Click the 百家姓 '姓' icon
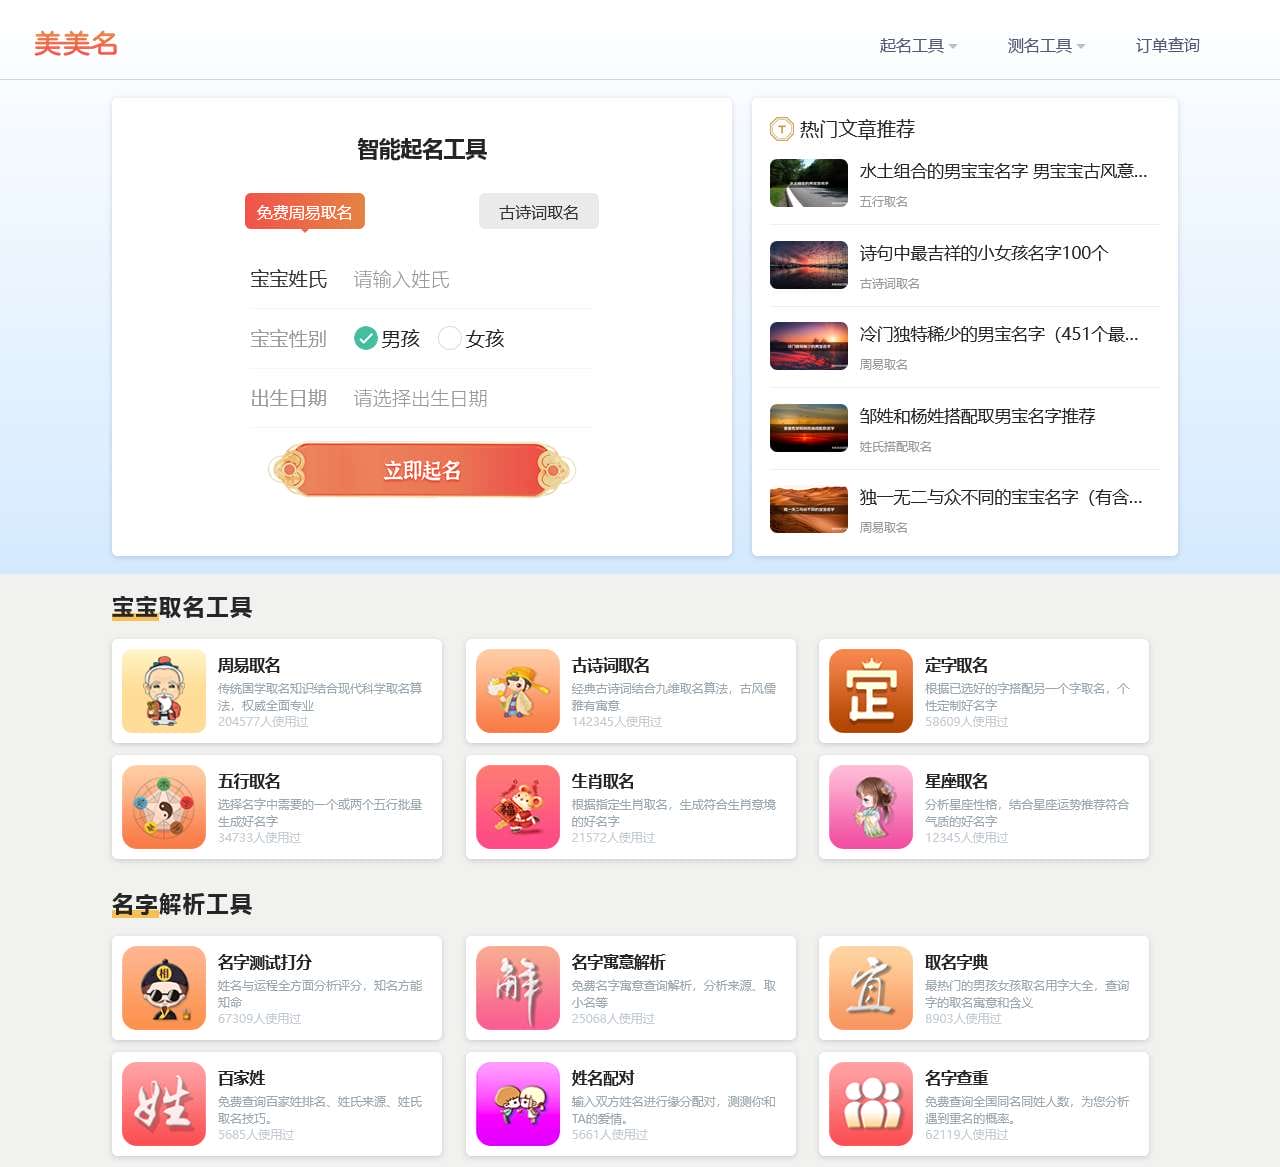Screen dimensions: 1280x1167 pyautogui.click(x=163, y=1104)
